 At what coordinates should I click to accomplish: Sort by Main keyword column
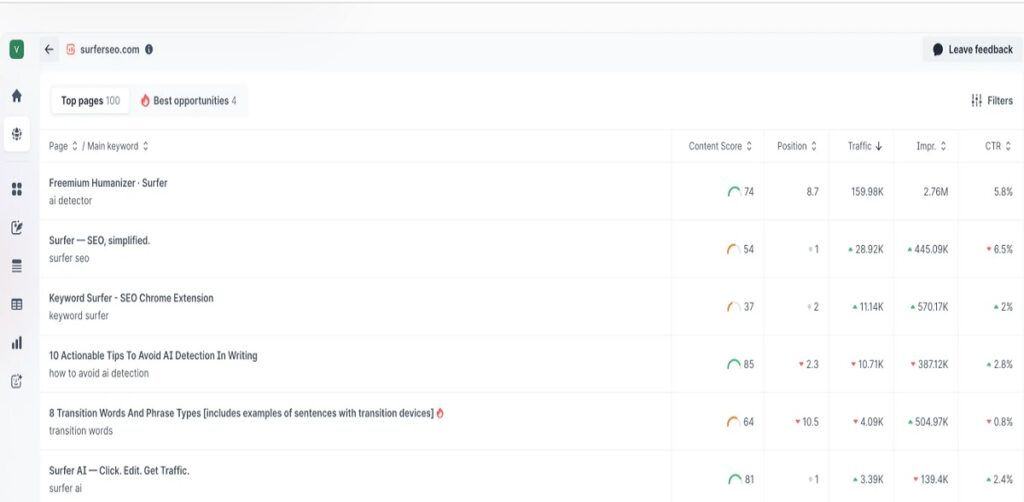[x=118, y=146]
